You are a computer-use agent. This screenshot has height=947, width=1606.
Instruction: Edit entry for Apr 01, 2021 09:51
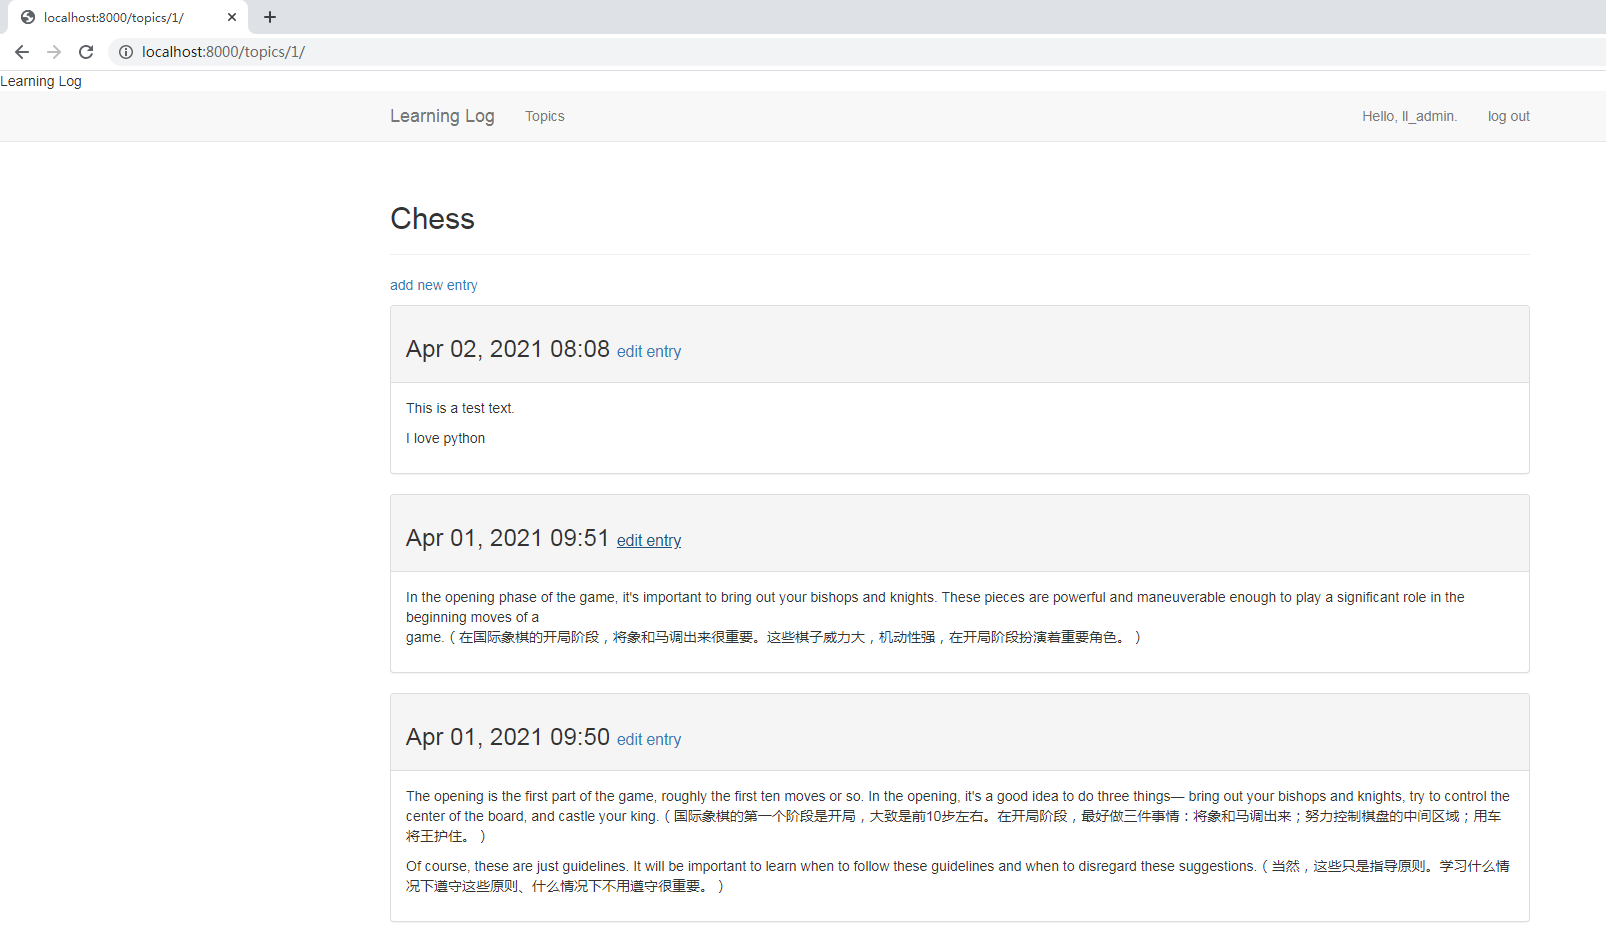tap(649, 540)
